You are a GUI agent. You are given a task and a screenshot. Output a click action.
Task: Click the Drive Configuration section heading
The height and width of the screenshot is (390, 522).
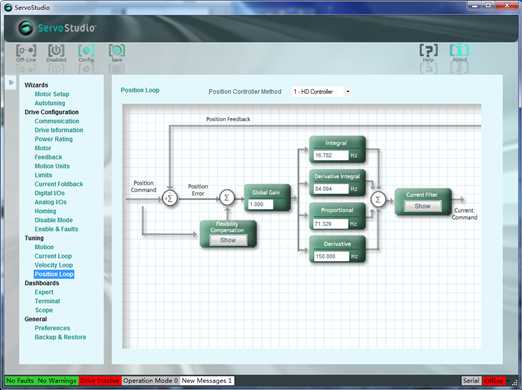[x=51, y=112]
